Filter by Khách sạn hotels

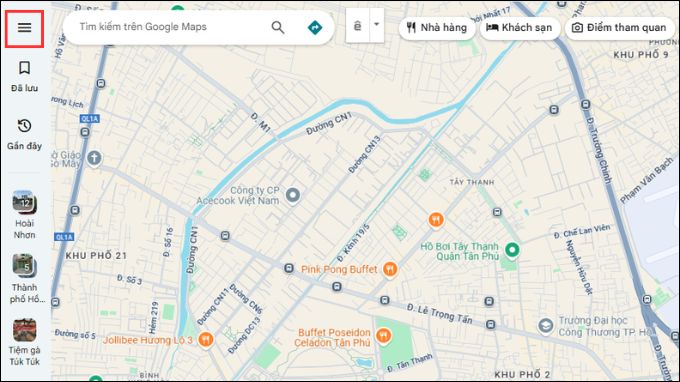[519, 28]
